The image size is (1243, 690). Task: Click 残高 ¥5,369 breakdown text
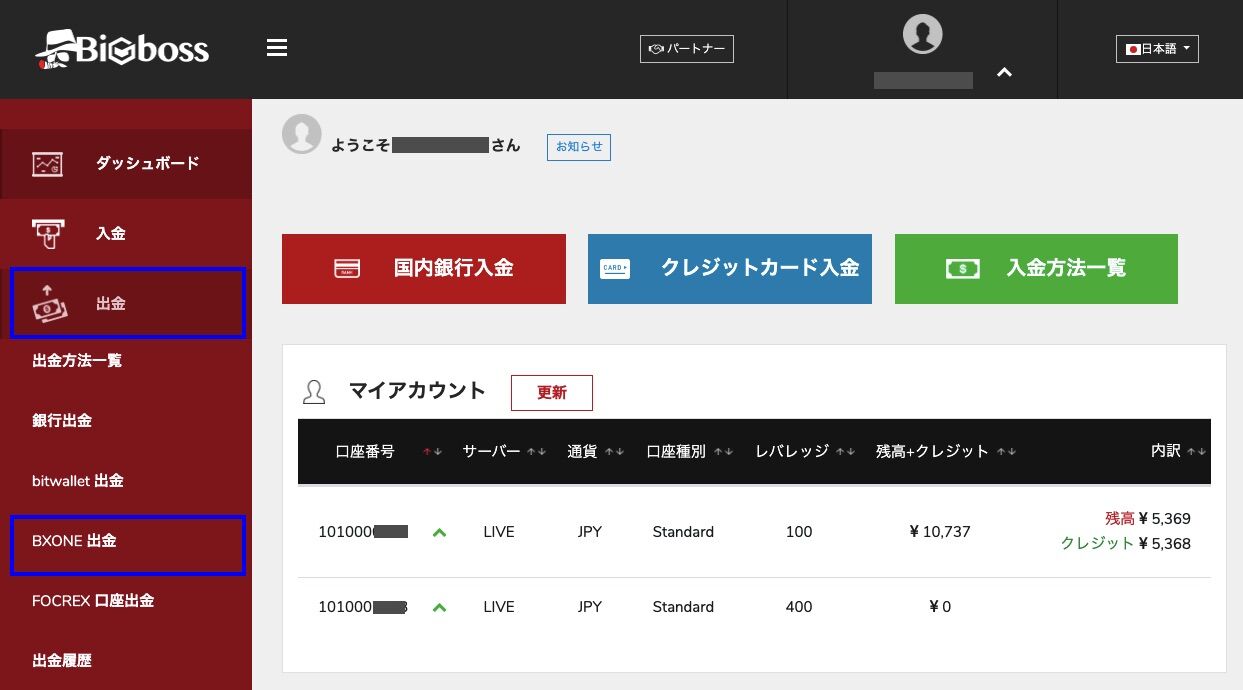(1148, 519)
